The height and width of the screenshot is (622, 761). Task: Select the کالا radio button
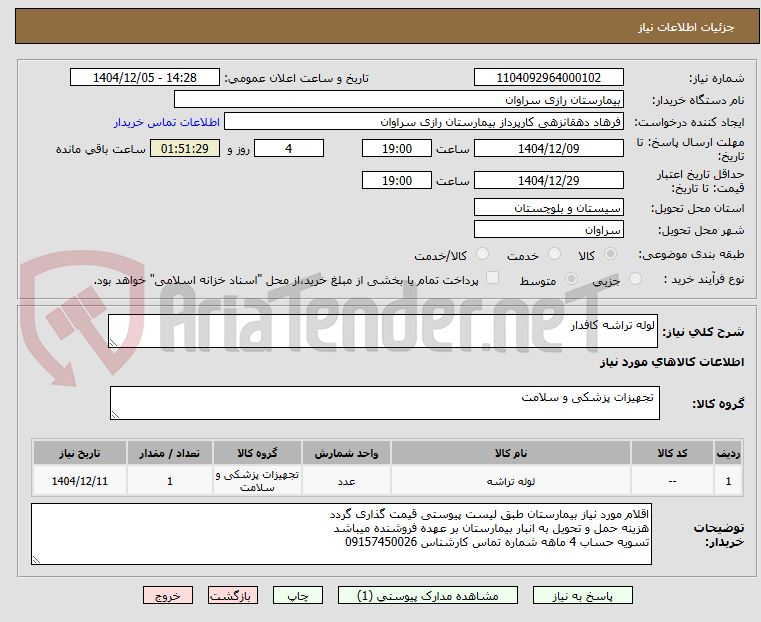(610, 254)
